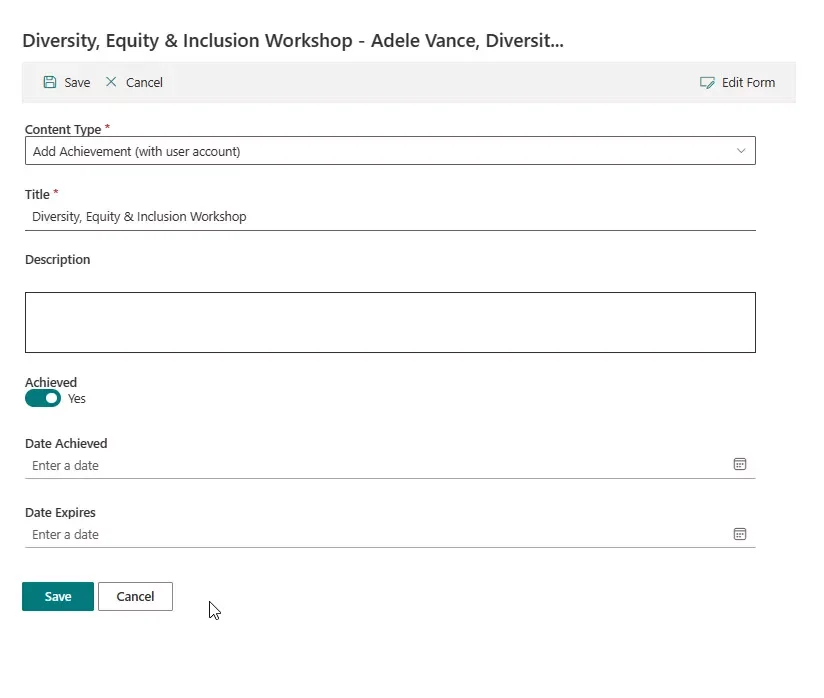Select the 'Cancel' text in the top command bar
Screen dimensions: 824x698
coord(144,83)
